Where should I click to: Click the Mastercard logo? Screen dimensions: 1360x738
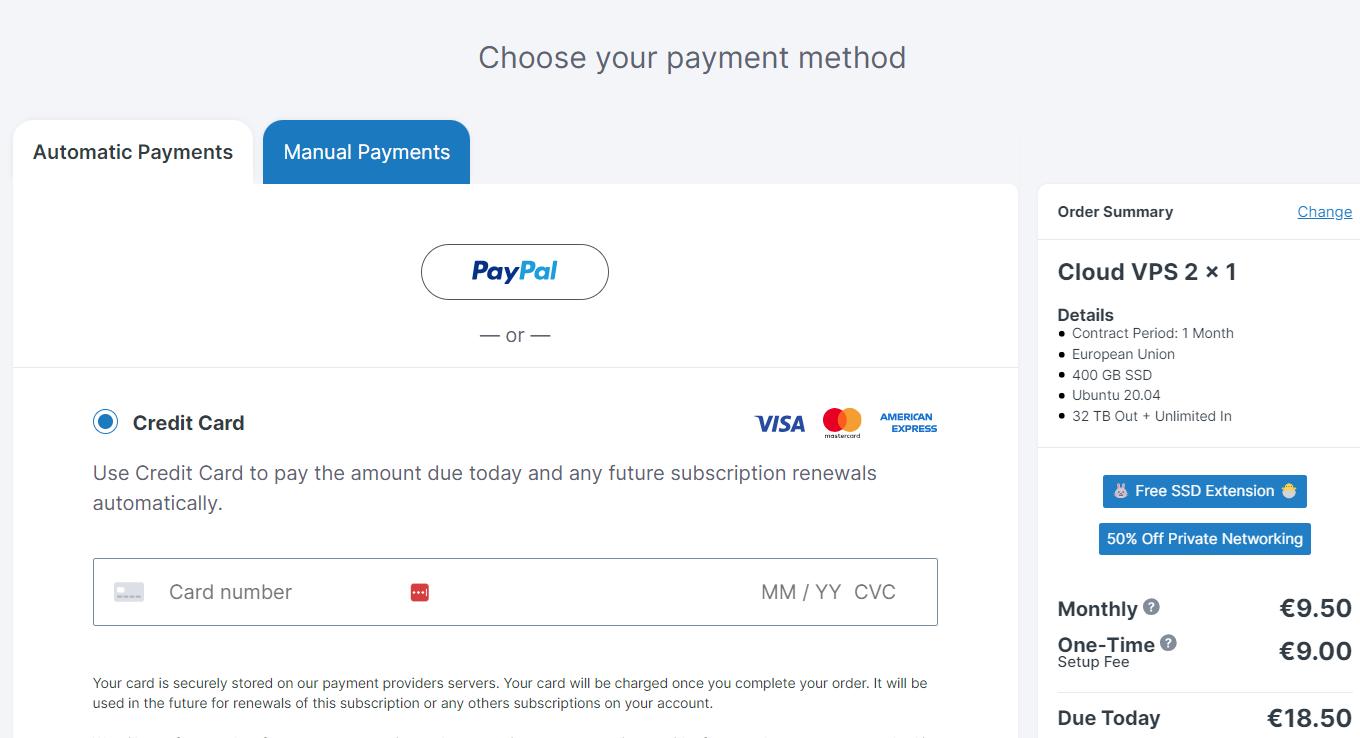(x=842, y=423)
